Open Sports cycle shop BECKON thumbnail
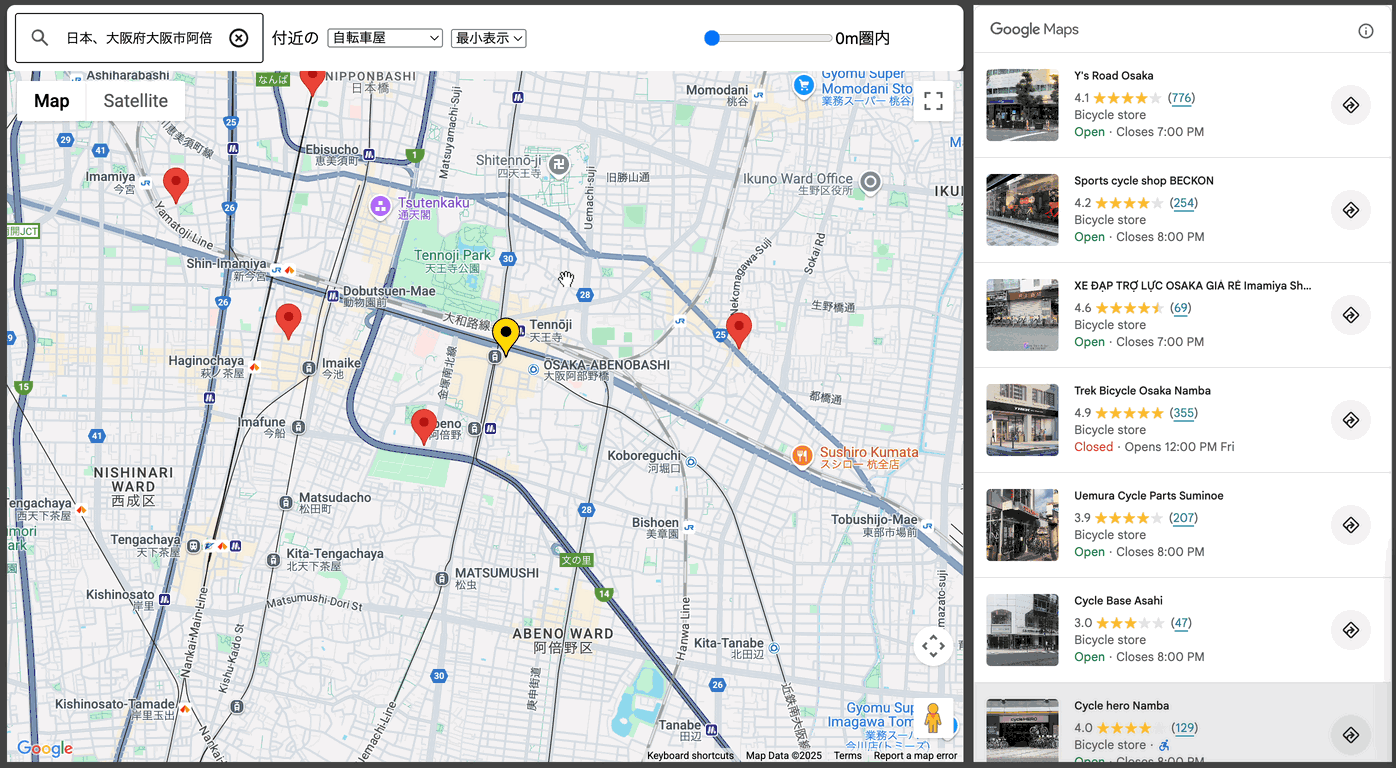Image resolution: width=1396 pixels, height=768 pixels. point(1022,210)
